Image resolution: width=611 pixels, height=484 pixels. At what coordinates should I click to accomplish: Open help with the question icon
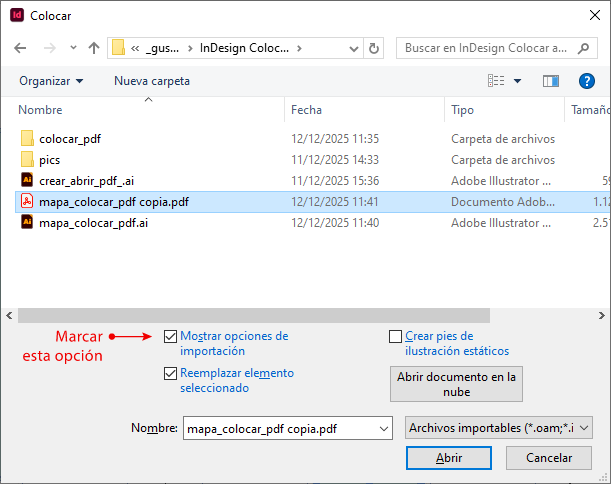tap(586, 81)
